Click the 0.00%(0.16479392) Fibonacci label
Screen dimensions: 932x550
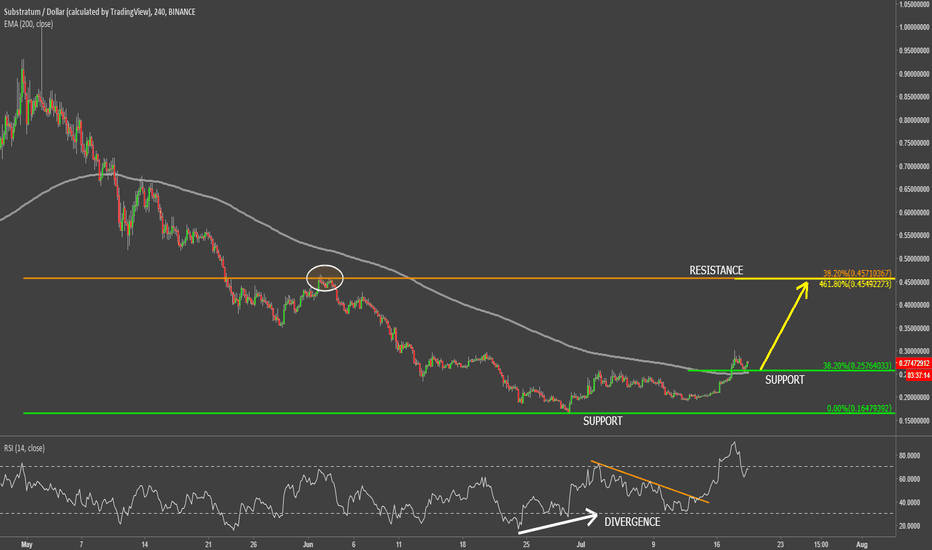pyautogui.click(x=859, y=408)
